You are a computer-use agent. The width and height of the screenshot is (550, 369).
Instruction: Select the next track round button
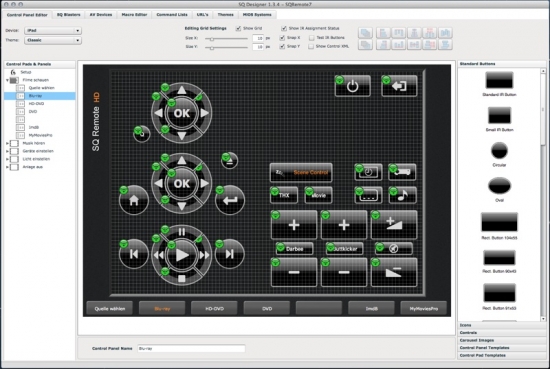coord(230,254)
